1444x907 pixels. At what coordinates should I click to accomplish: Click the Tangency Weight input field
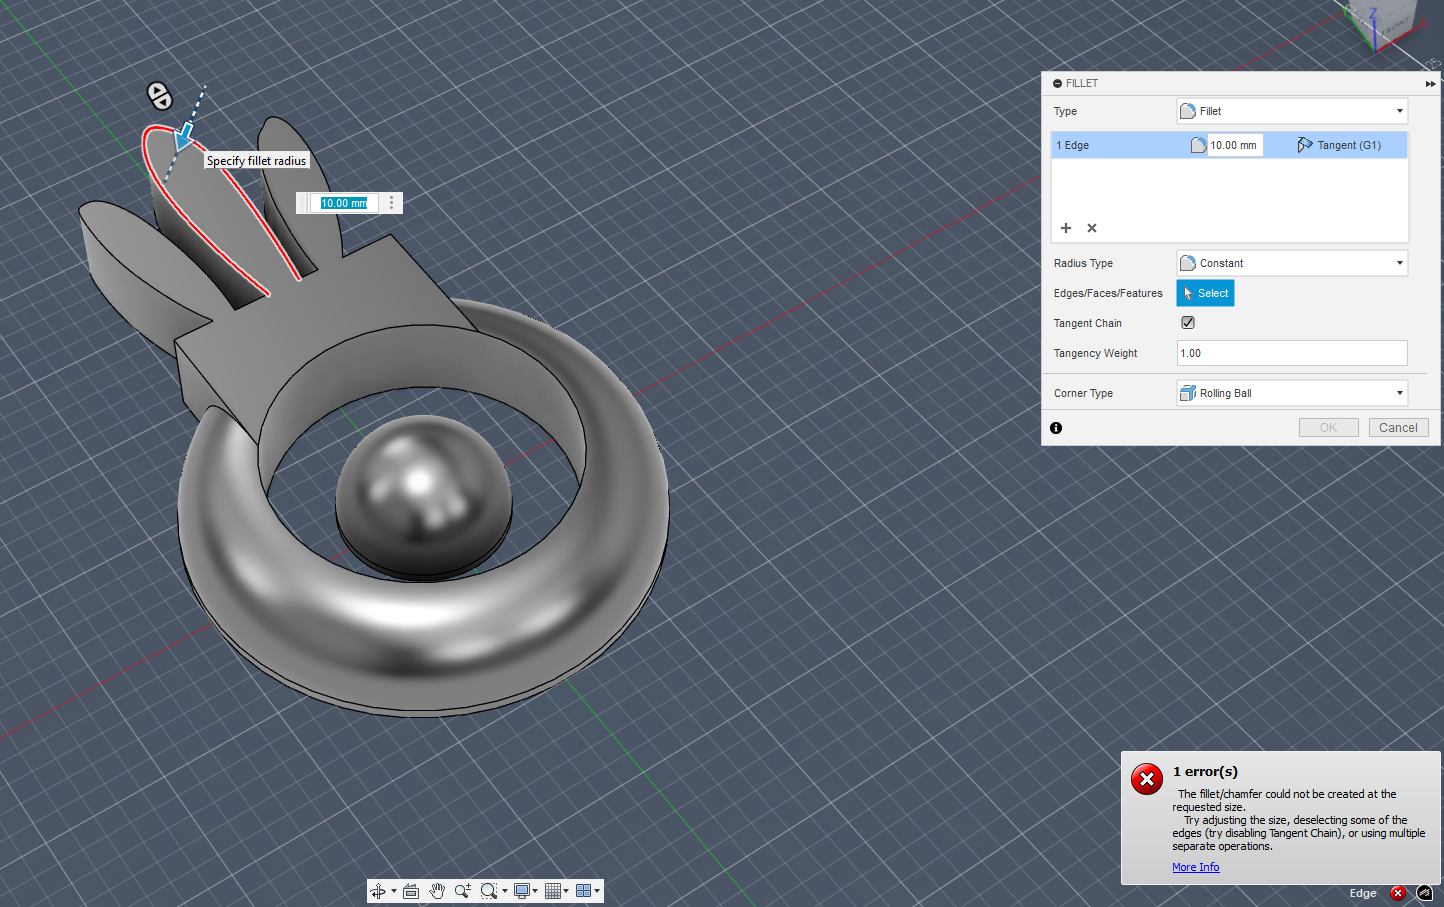click(x=1292, y=353)
